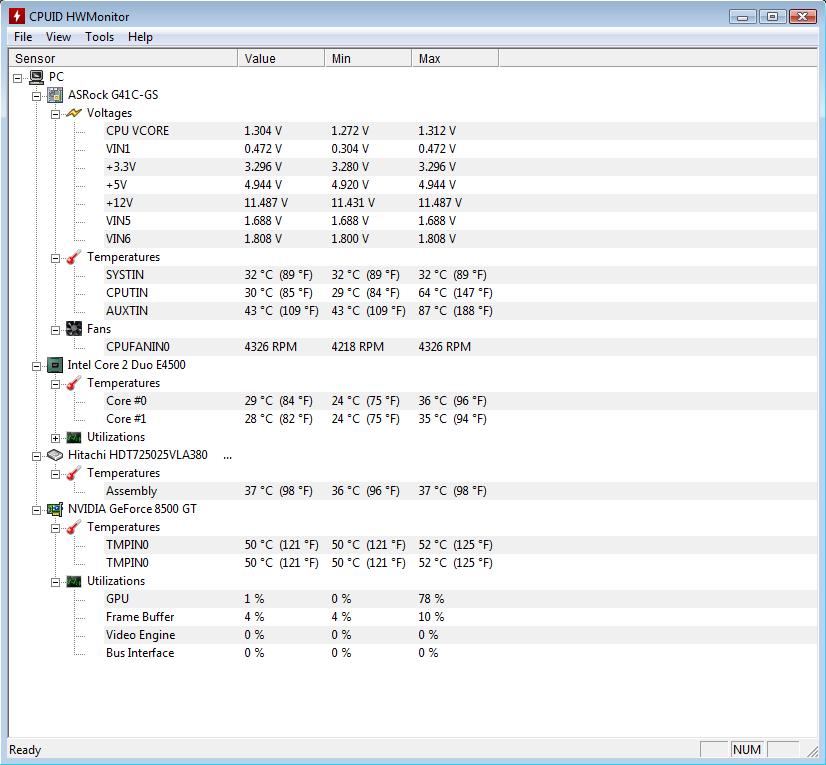Open the Help menu
The height and width of the screenshot is (765, 826).
pyautogui.click(x=140, y=37)
